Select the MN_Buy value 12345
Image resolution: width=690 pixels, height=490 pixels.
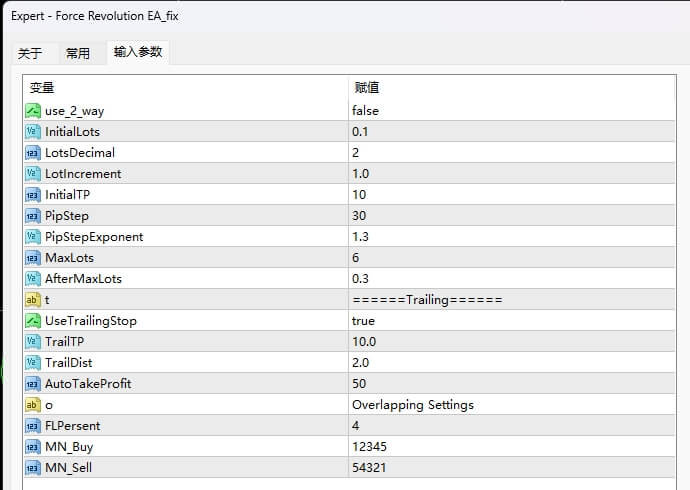(368, 447)
